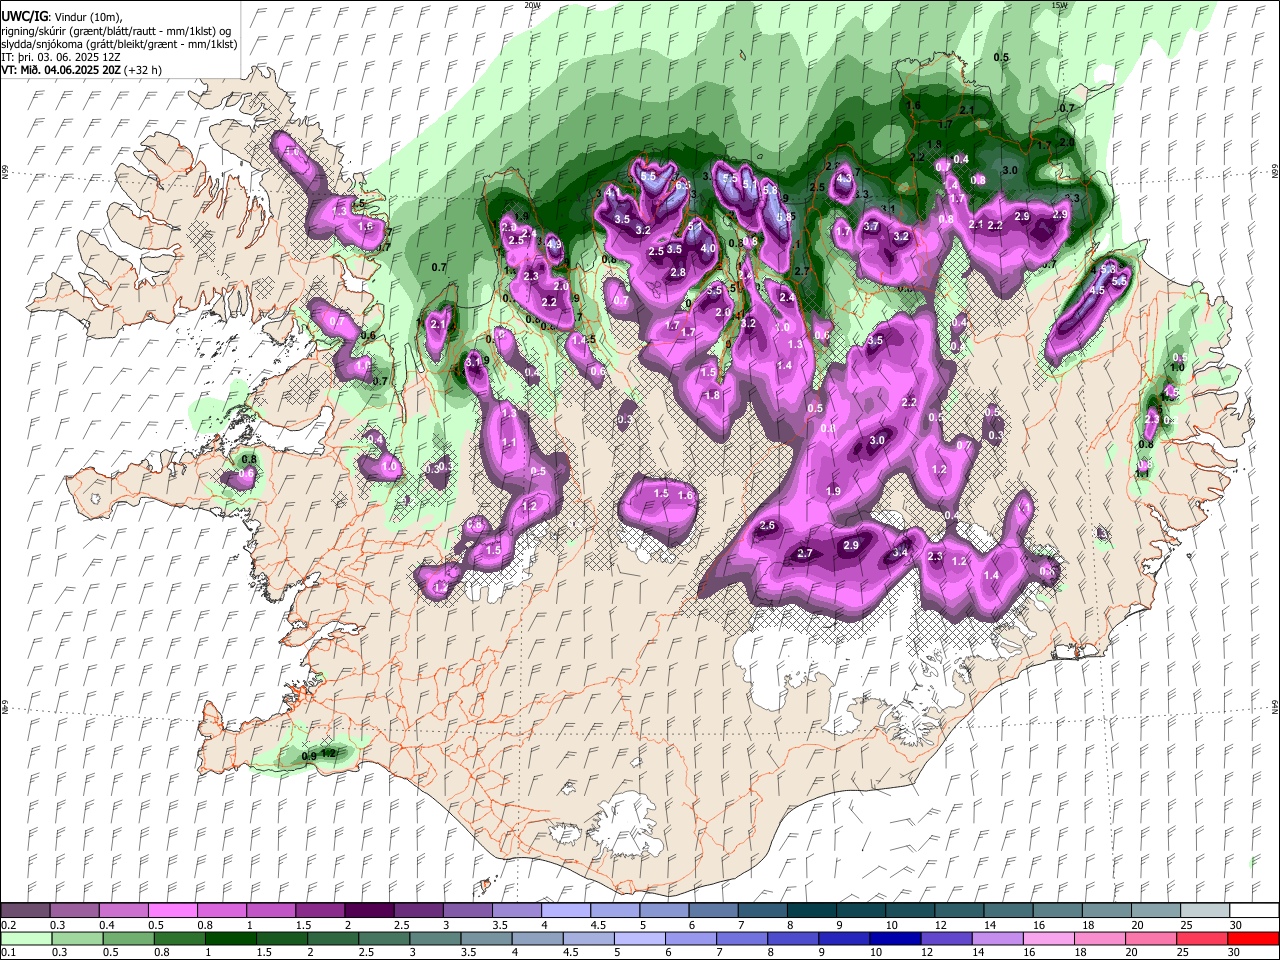This screenshot has width=1280, height=960.
Task: Click the '30' label on the rain scale
Action: coord(1236,952)
